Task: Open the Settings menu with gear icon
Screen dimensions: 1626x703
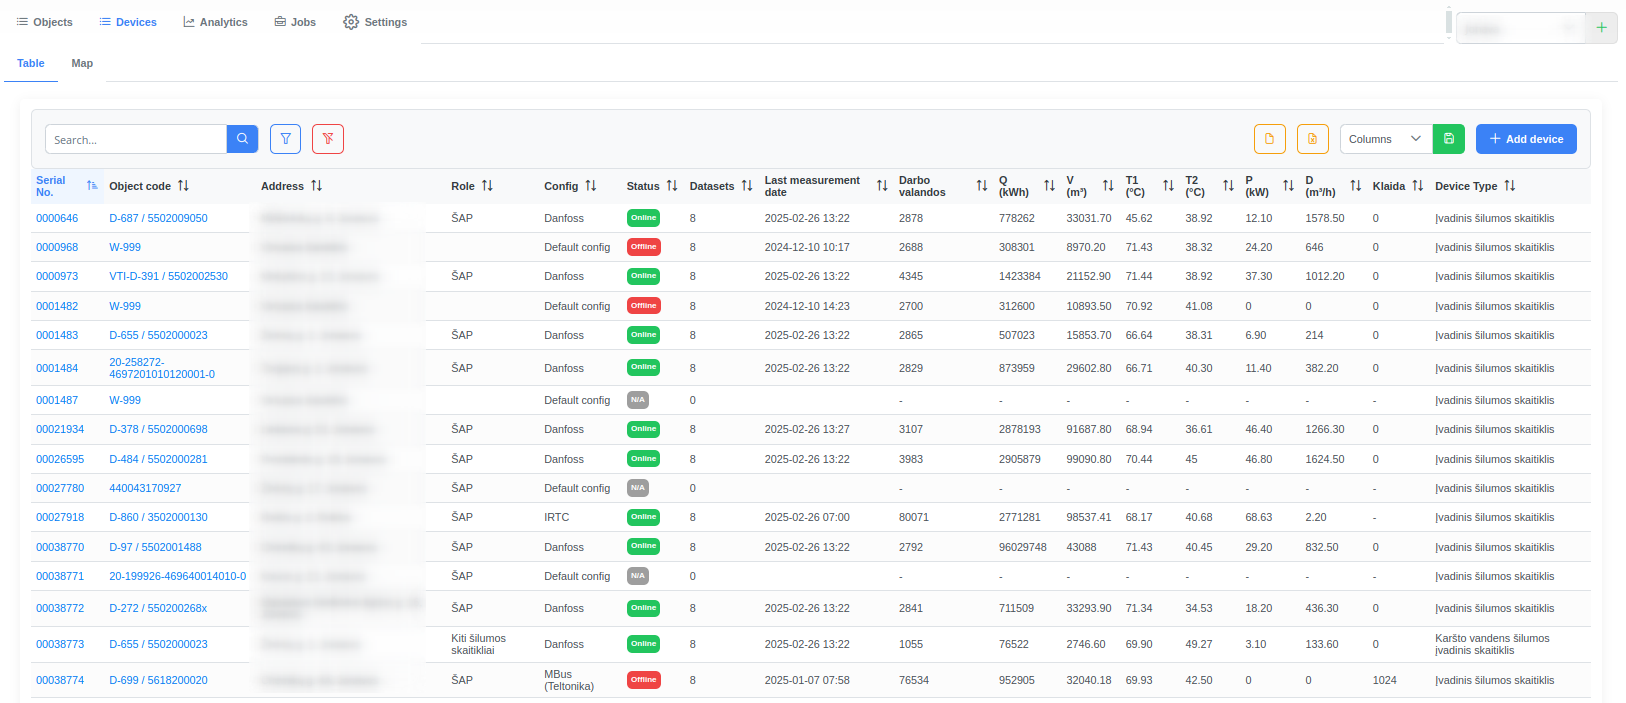Action: [375, 22]
